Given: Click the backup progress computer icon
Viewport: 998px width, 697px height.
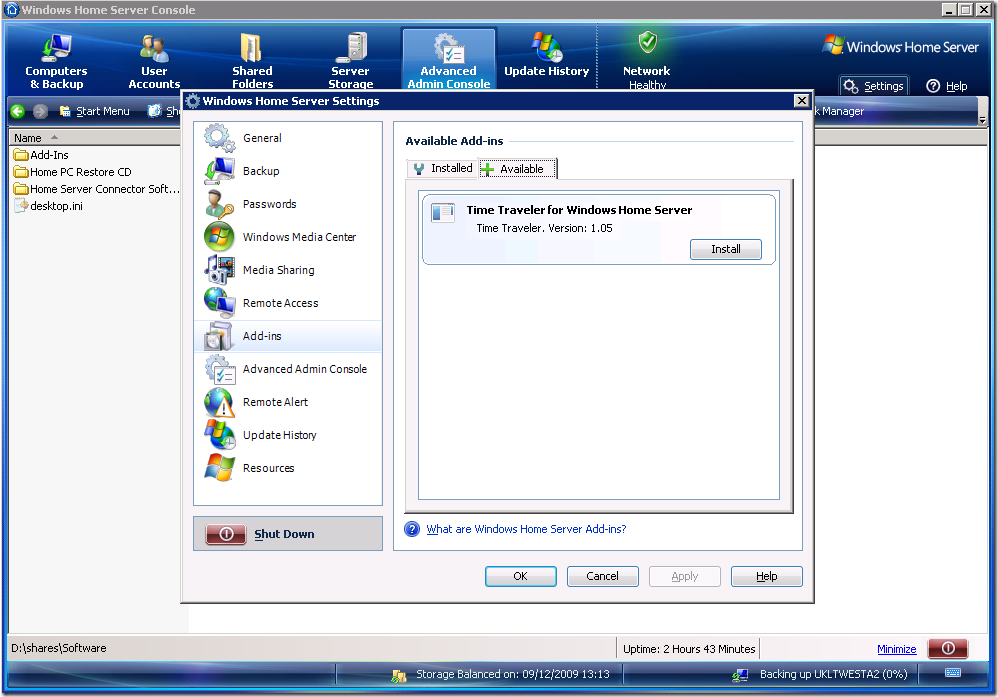Looking at the screenshot, I should pos(740,675).
